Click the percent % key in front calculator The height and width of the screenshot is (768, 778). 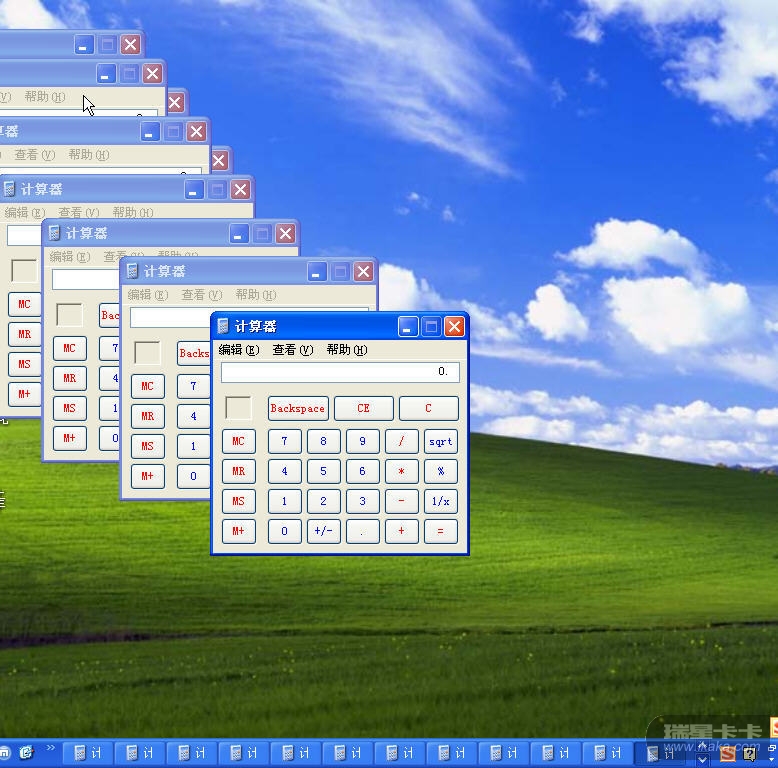tap(441, 471)
